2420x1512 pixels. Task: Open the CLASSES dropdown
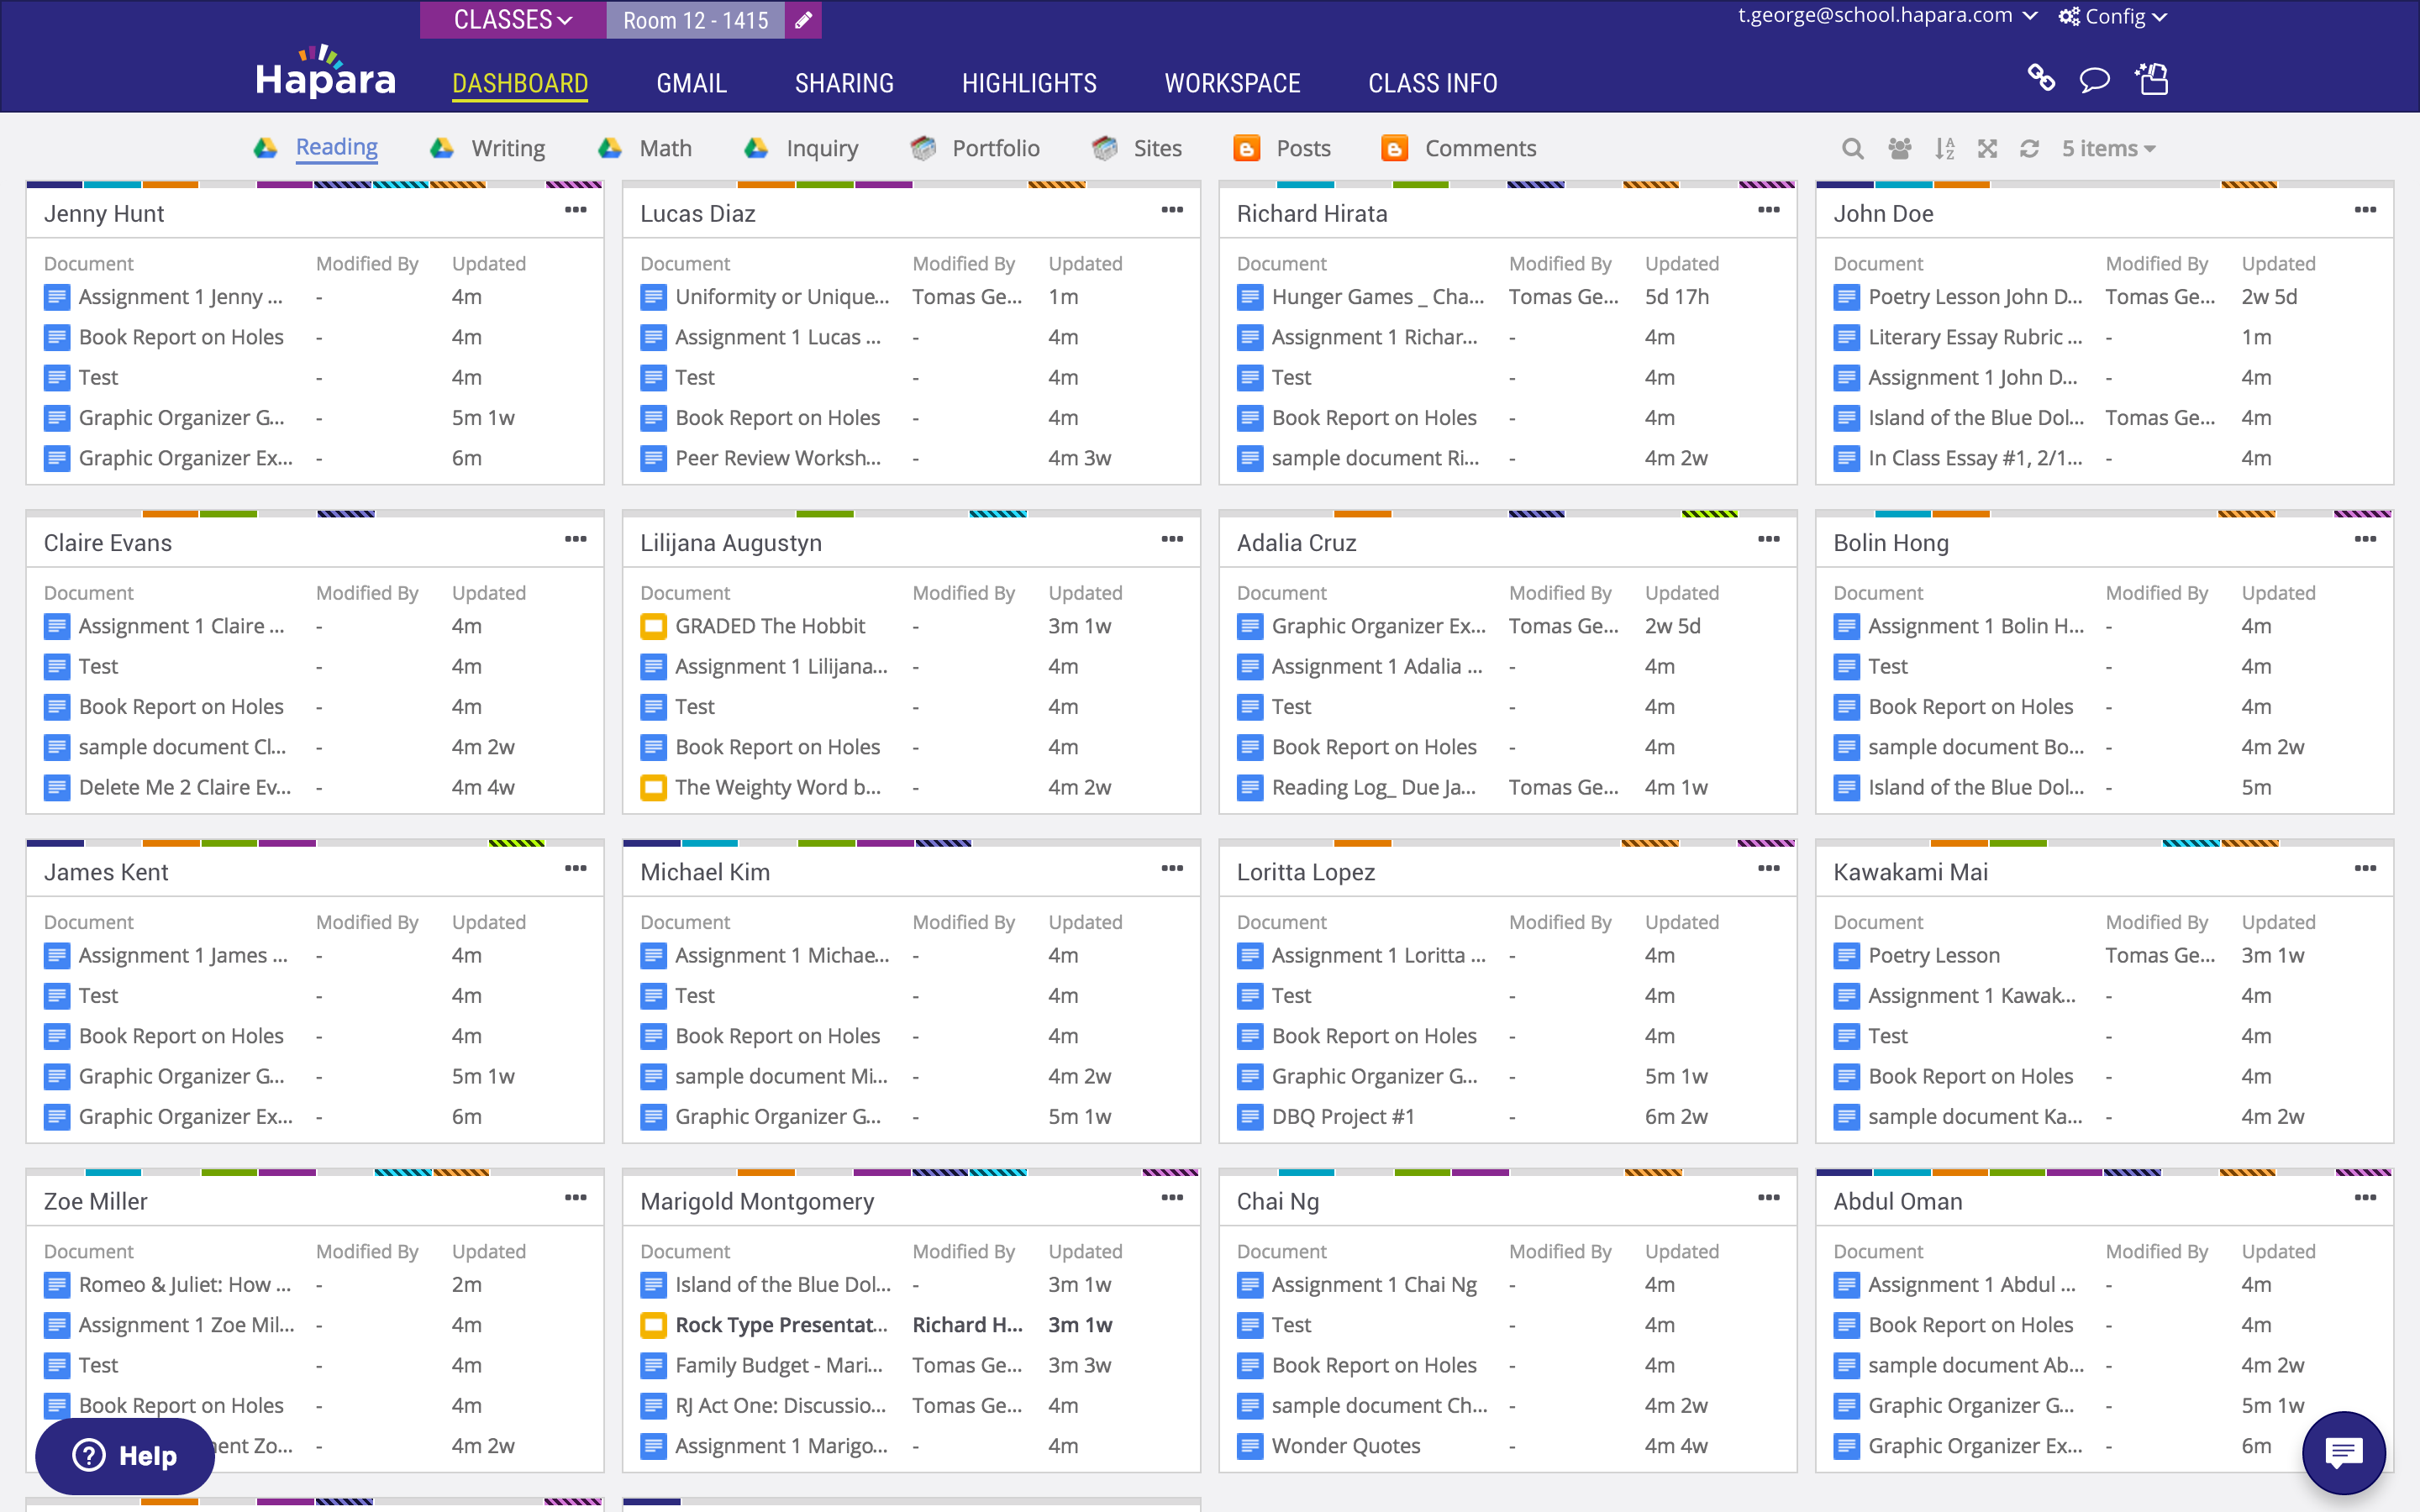click(512, 19)
